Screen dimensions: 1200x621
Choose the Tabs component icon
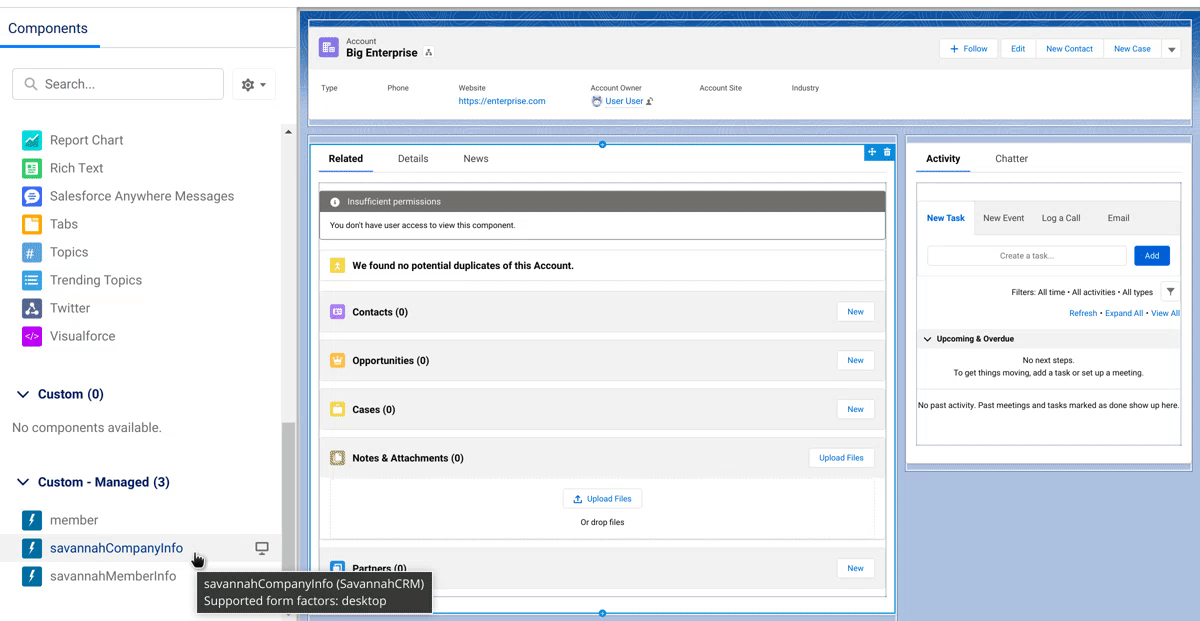(32, 225)
